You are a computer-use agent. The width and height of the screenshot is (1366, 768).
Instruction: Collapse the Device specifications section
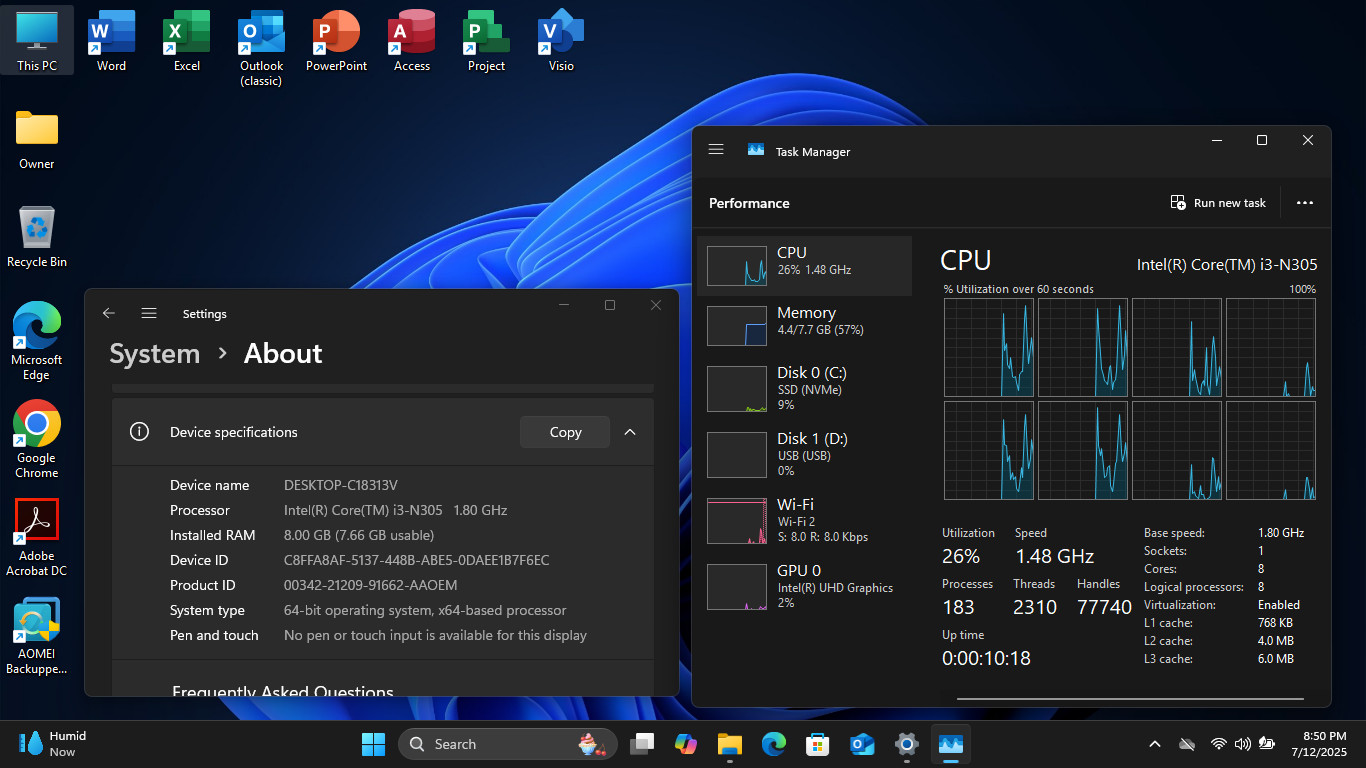(x=630, y=432)
